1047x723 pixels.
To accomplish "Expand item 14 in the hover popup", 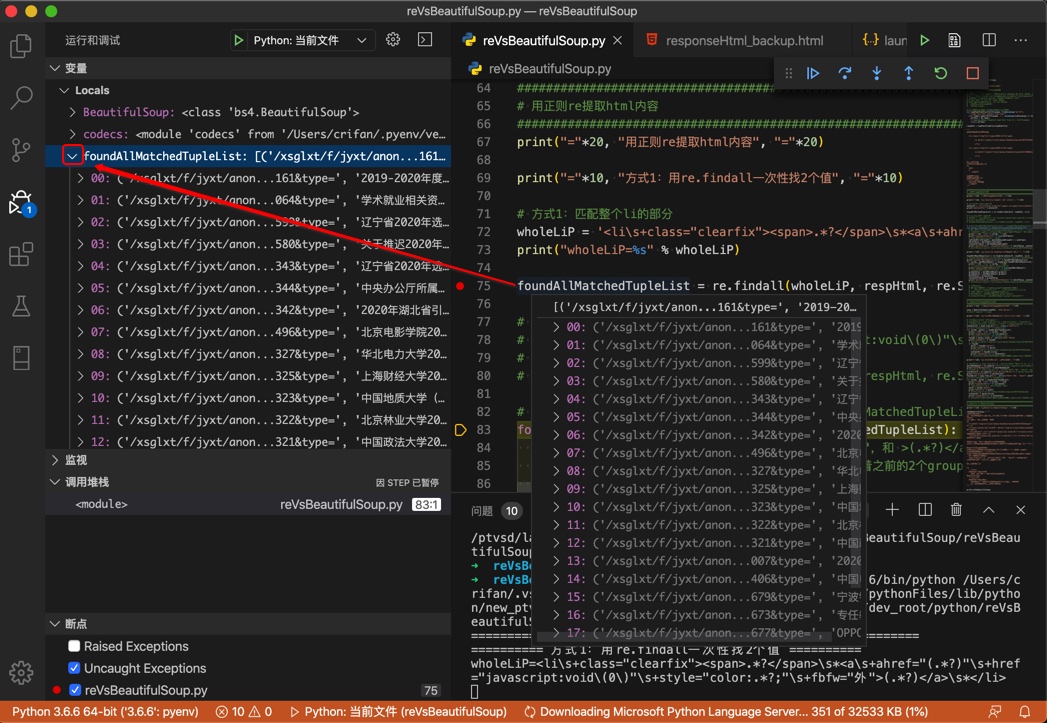I will coord(556,579).
